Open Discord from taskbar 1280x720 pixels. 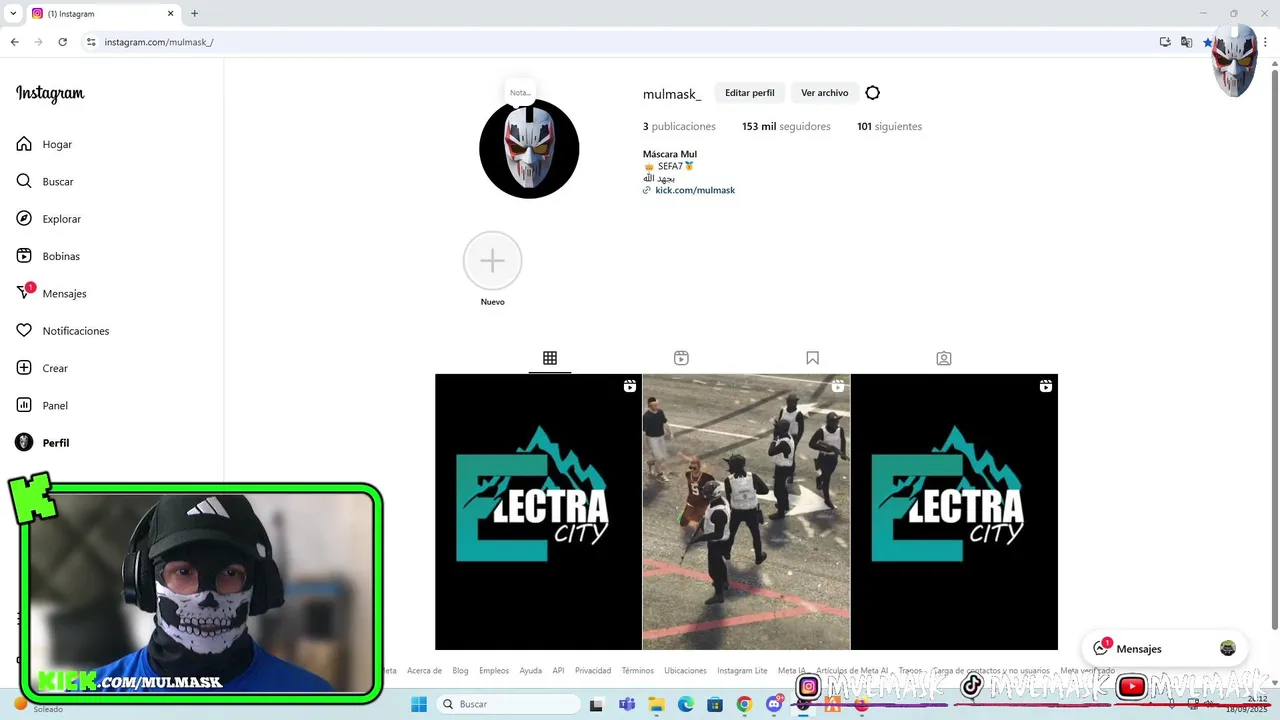click(x=774, y=704)
